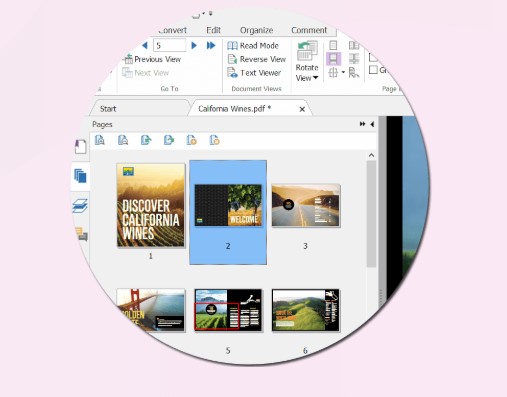Screen dimensions: 507x397
Task: Open the Layers panel in sidebar
Action: (80, 206)
